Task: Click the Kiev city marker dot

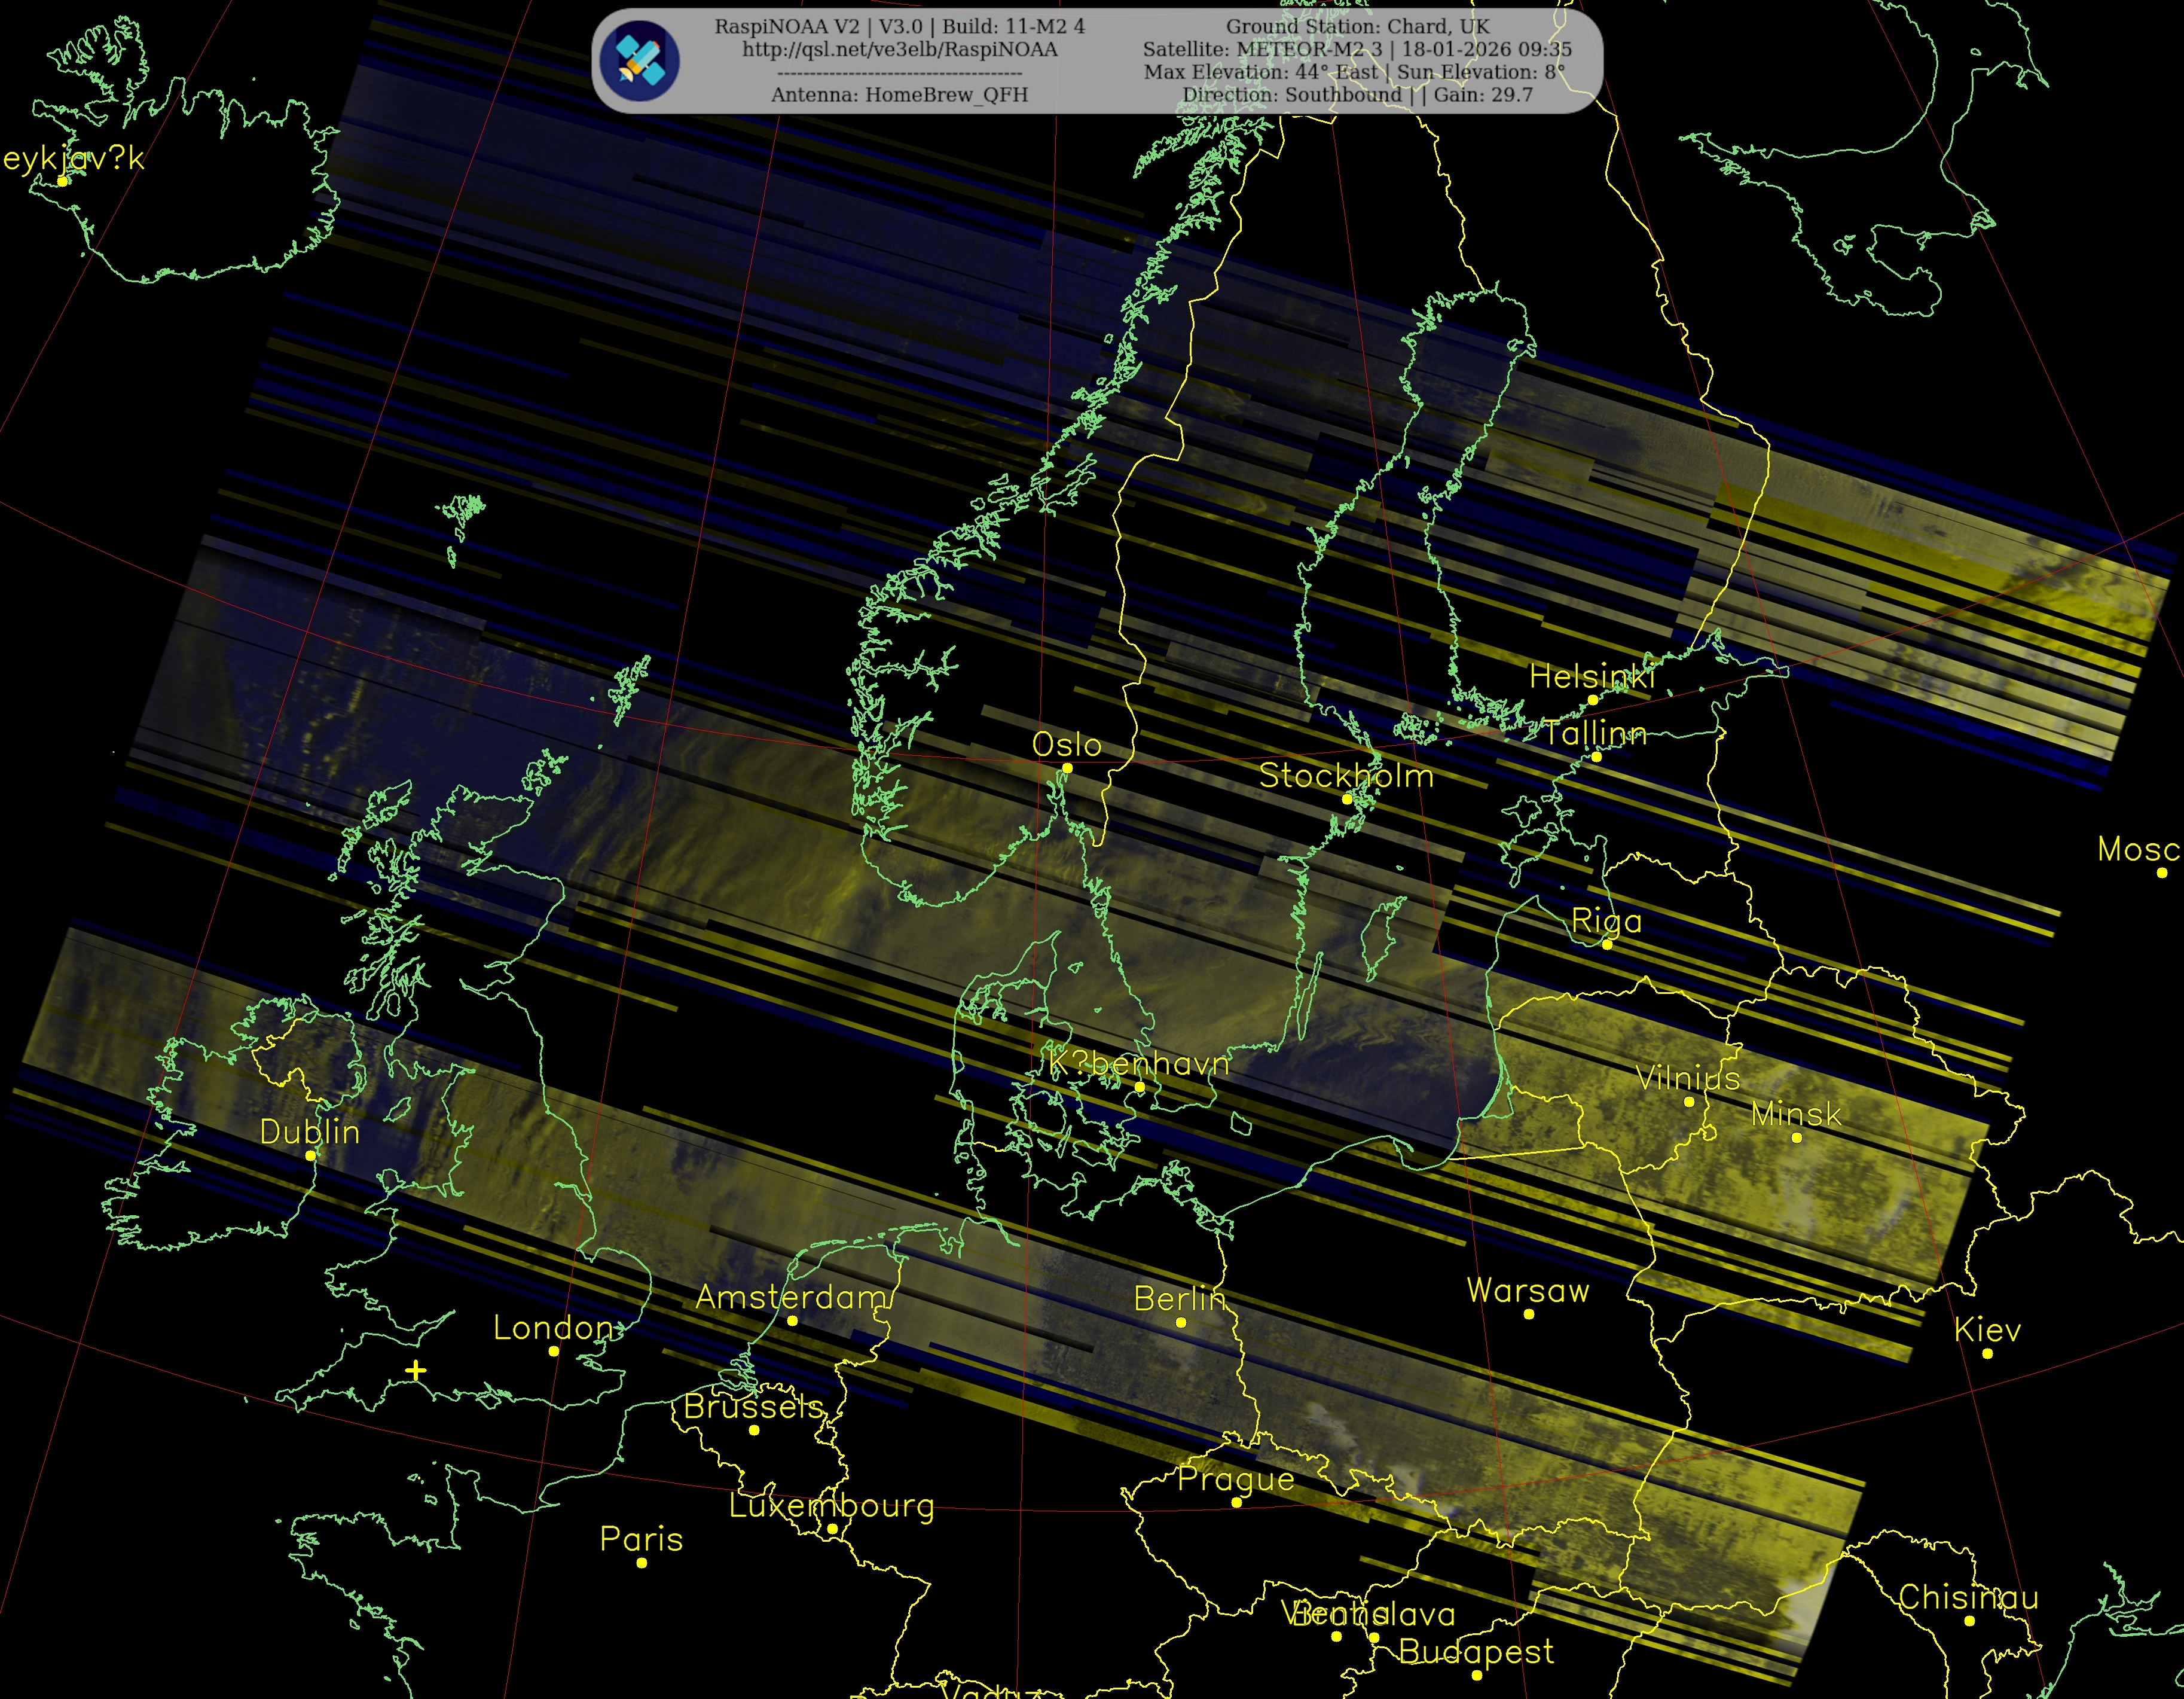Action: click(x=1987, y=1353)
